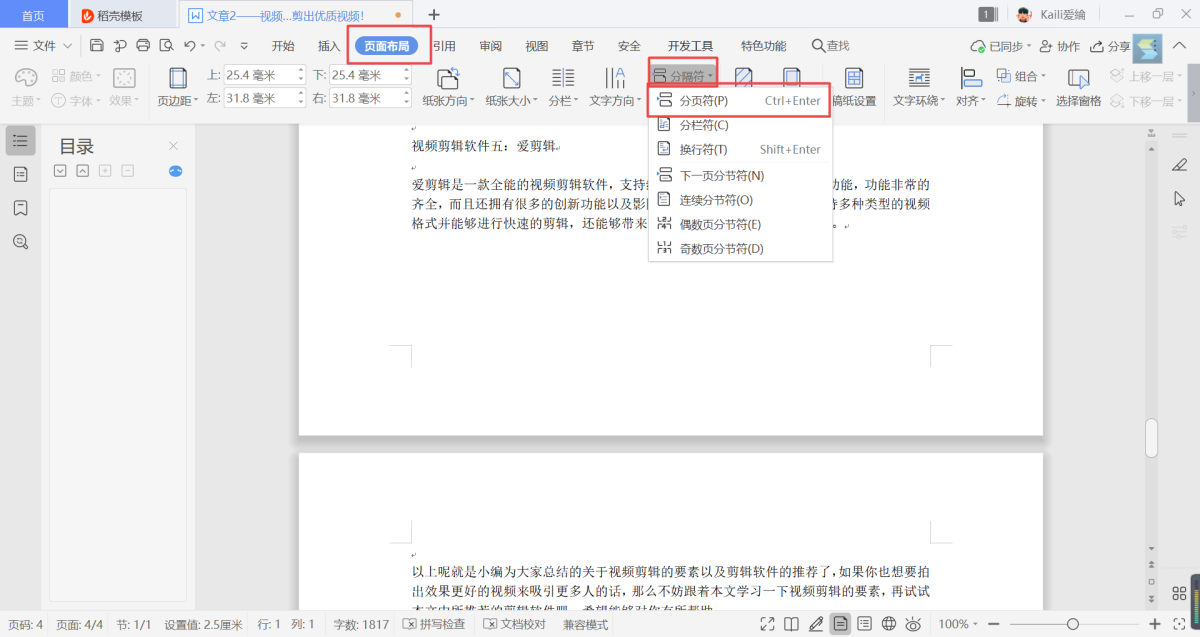Choose 下一页分节符(N) section break
This screenshot has height=637, width=1200.
click(721, 176)
